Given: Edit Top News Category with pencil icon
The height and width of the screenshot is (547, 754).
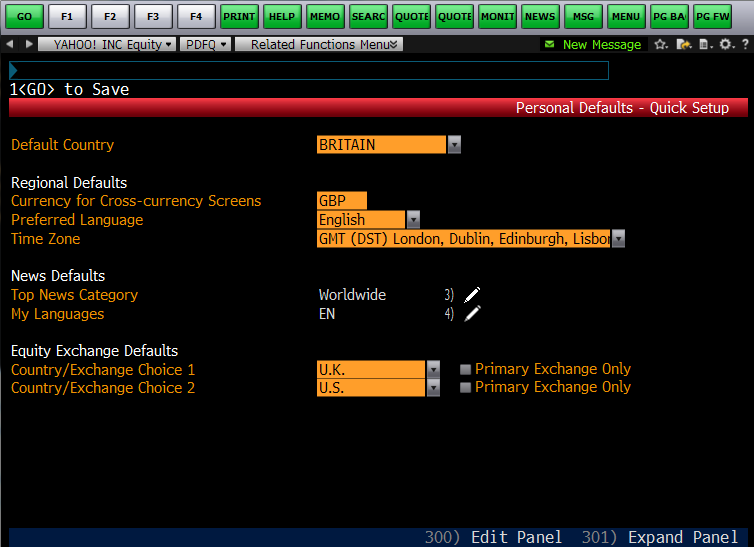Looking at the screenshot, I should 472,295.
